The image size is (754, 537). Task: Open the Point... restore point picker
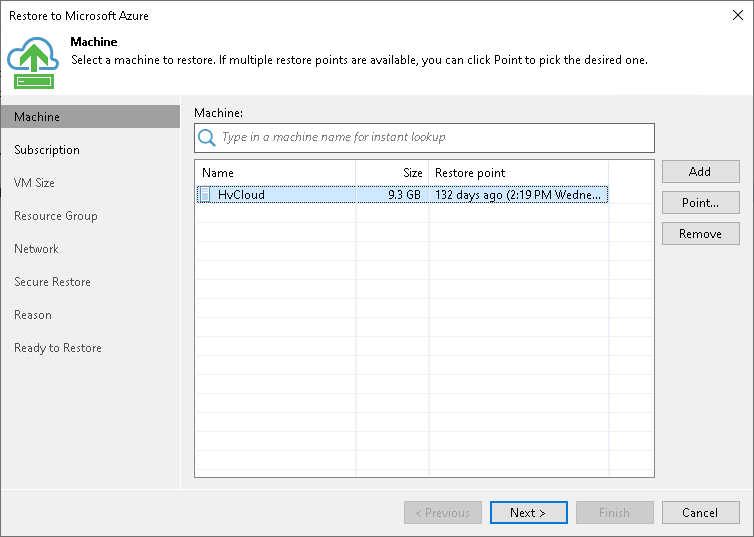point(700,203)
